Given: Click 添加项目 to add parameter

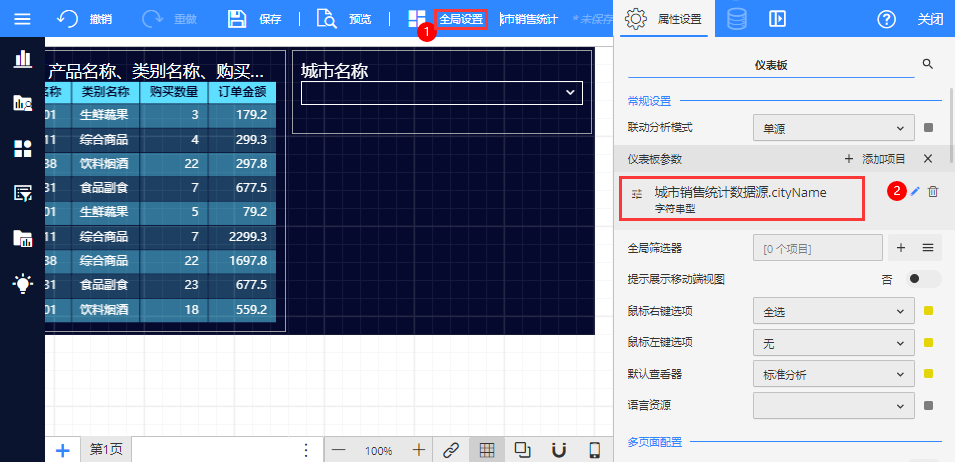Looking at the screenshot, I should click(875, 159).
